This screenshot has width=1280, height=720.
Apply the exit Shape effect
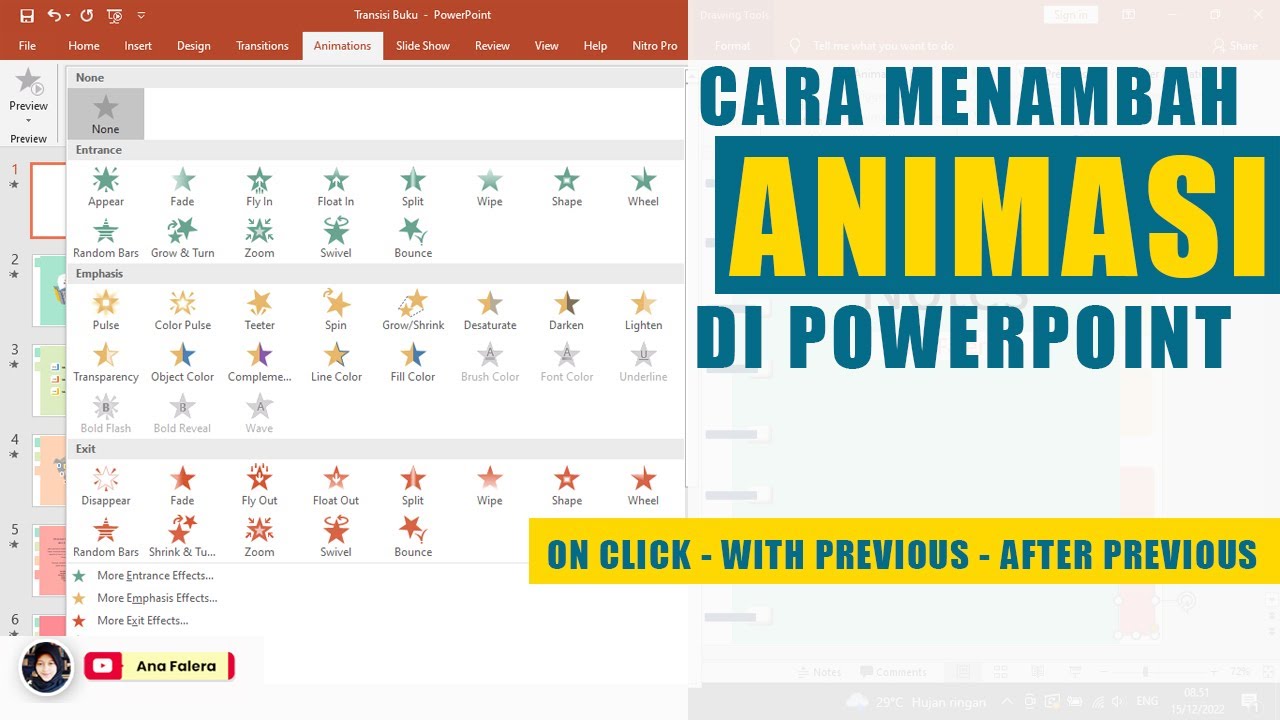pyautogui.click(x=566, y=487)
